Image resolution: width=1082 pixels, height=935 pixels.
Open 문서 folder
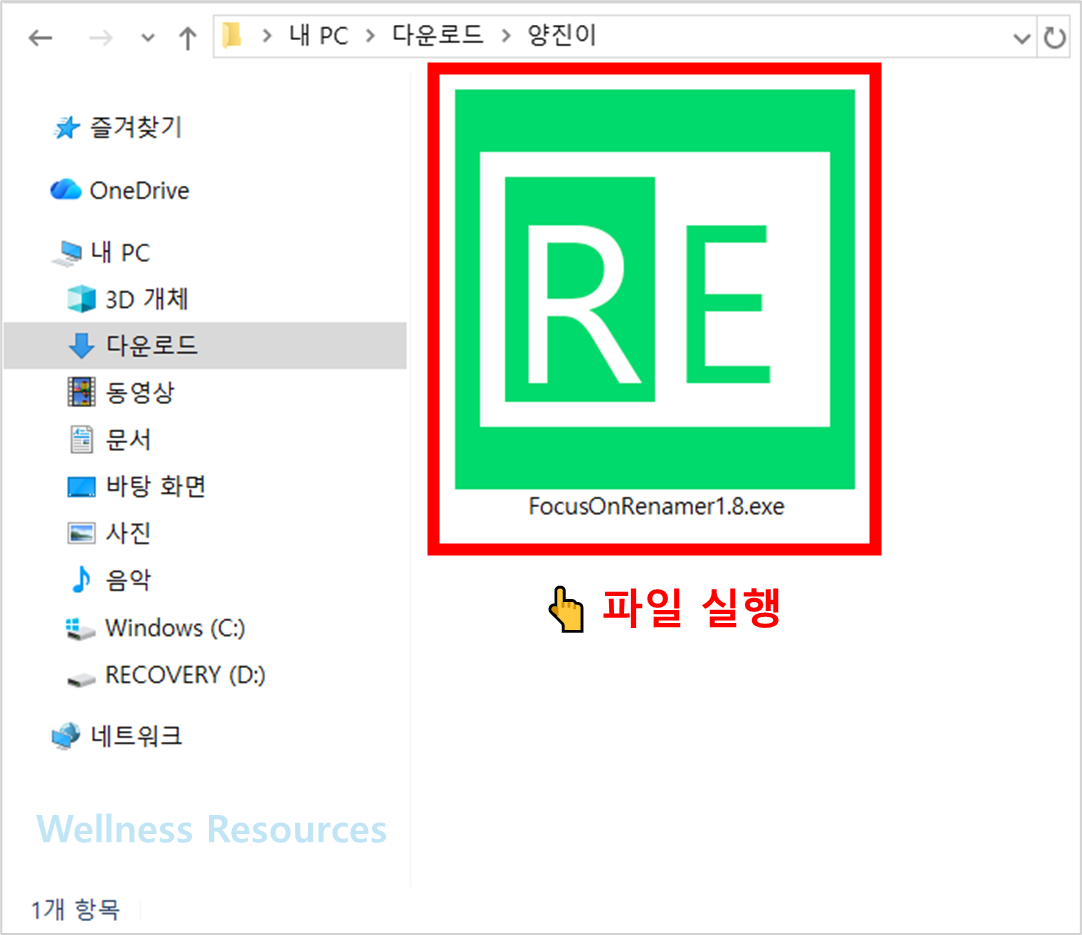click(128, 440)
